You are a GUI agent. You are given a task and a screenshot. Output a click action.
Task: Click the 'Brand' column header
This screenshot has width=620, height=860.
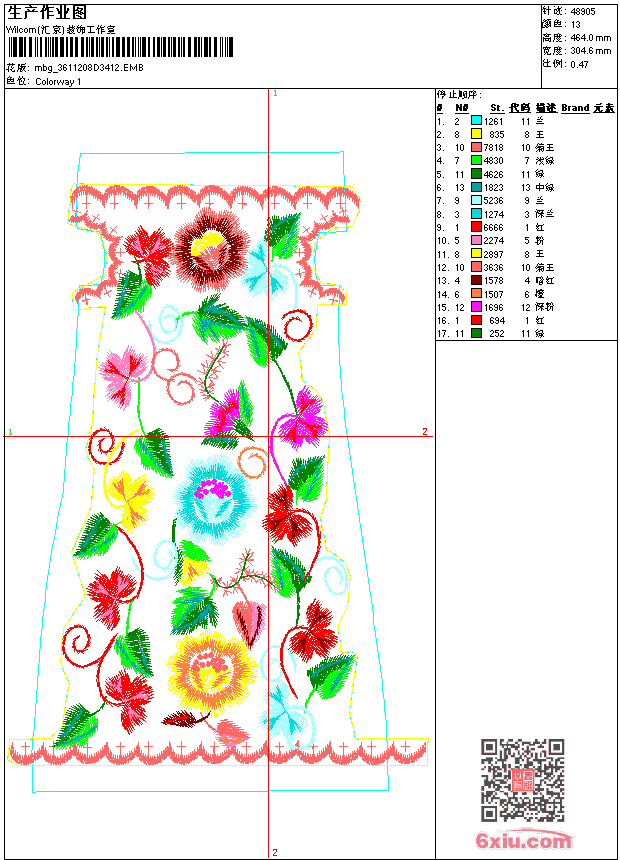[x=575, y=108]
